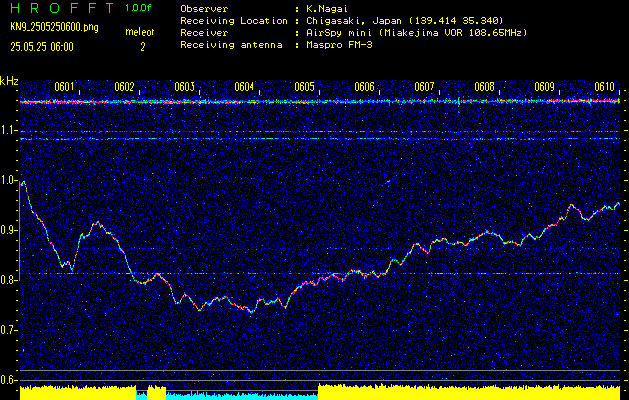
Task: Click the 0610 time marker
Action: tap(605, 87)
